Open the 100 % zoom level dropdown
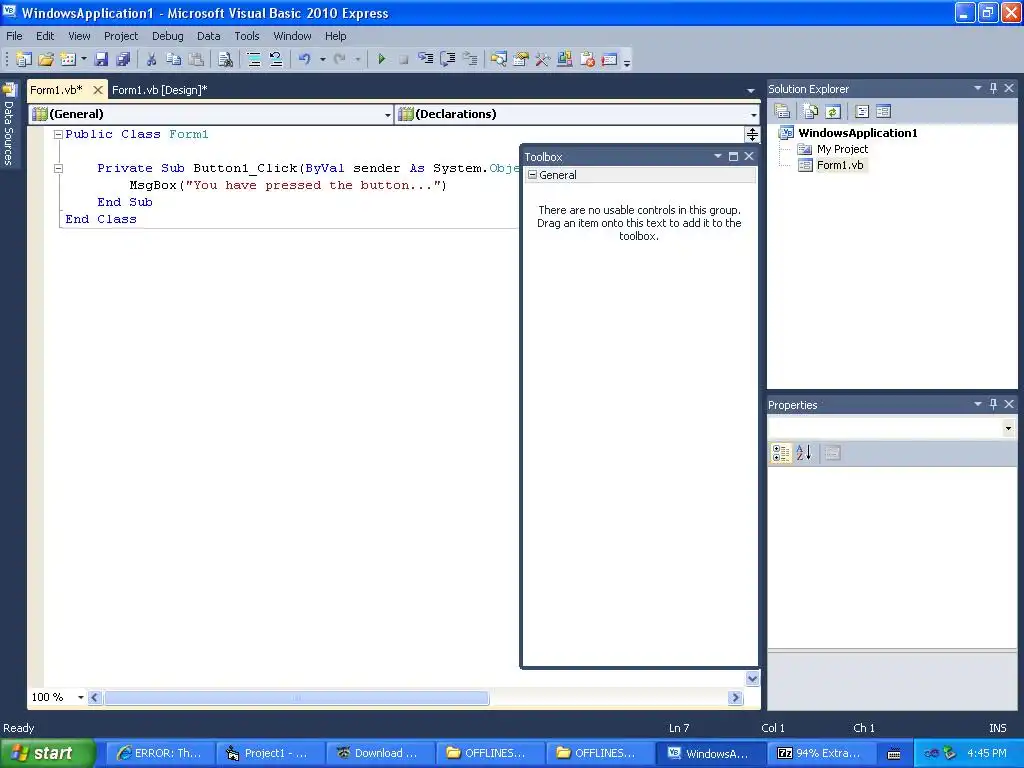 [x=81, y=697]
